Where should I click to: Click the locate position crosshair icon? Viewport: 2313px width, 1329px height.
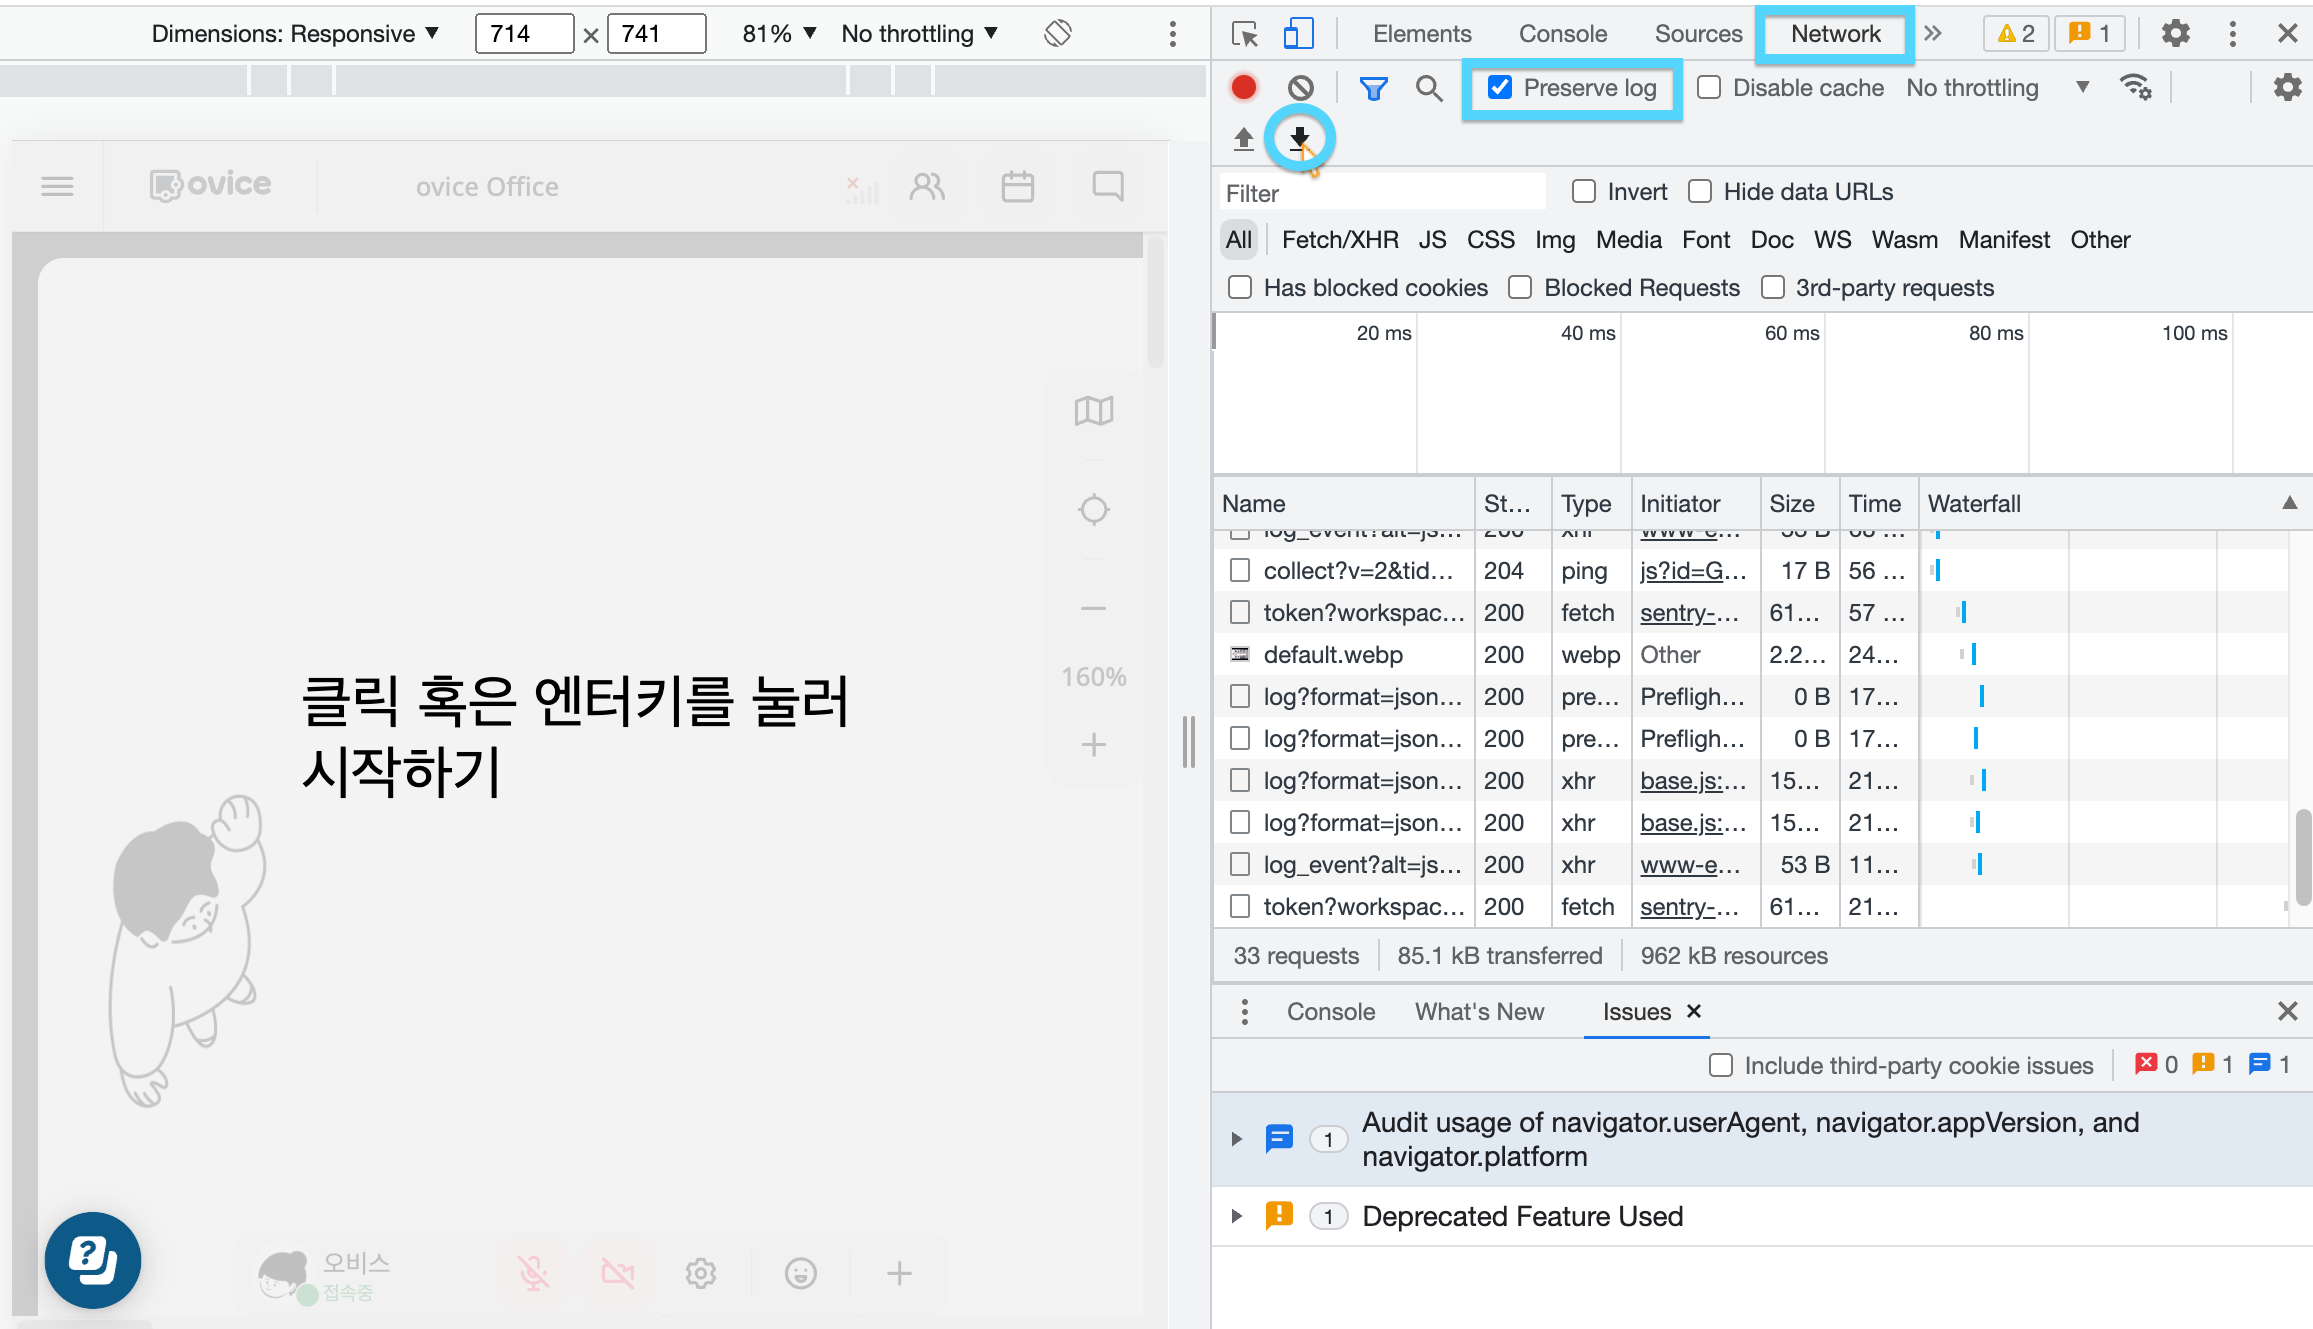pyautogui.click(x=1094, y=510)
